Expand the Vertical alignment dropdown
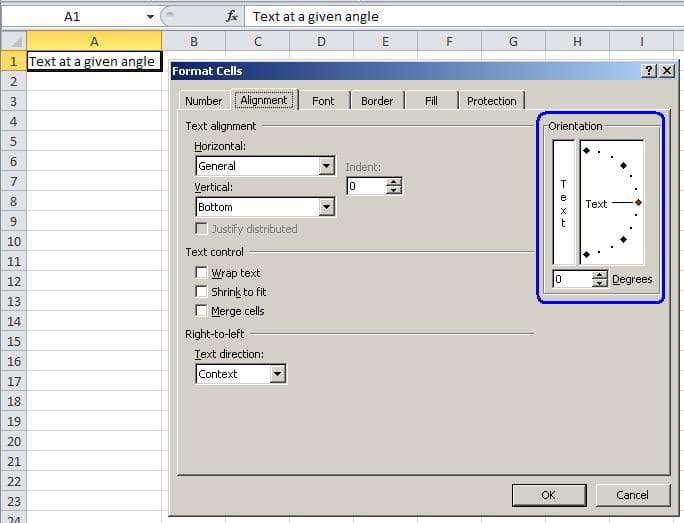Screen dimensions: 684x523 click(326, 207)
